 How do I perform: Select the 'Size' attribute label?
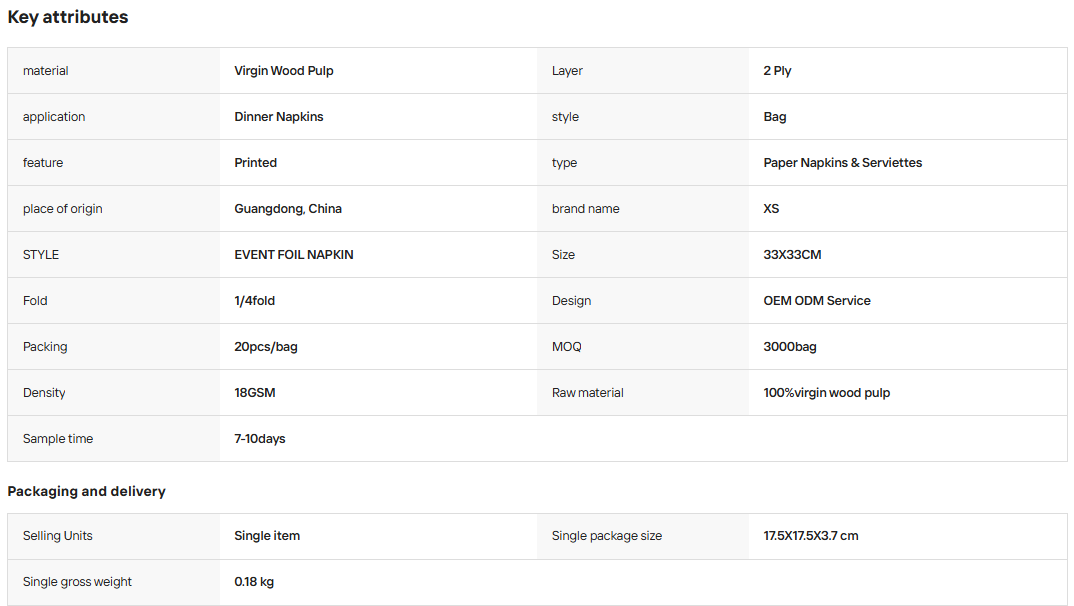click(564, 254)
